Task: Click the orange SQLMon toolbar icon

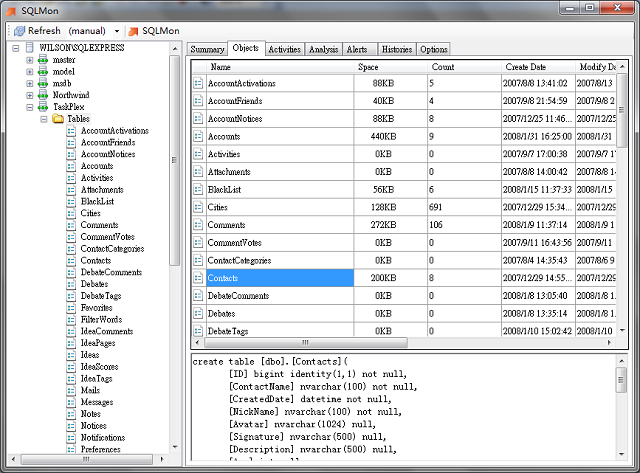Action: click(x=132, y=31)
